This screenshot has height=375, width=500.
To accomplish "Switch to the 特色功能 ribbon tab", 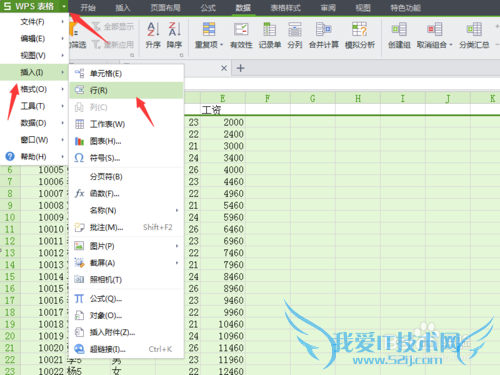I will tap(406, 8).
